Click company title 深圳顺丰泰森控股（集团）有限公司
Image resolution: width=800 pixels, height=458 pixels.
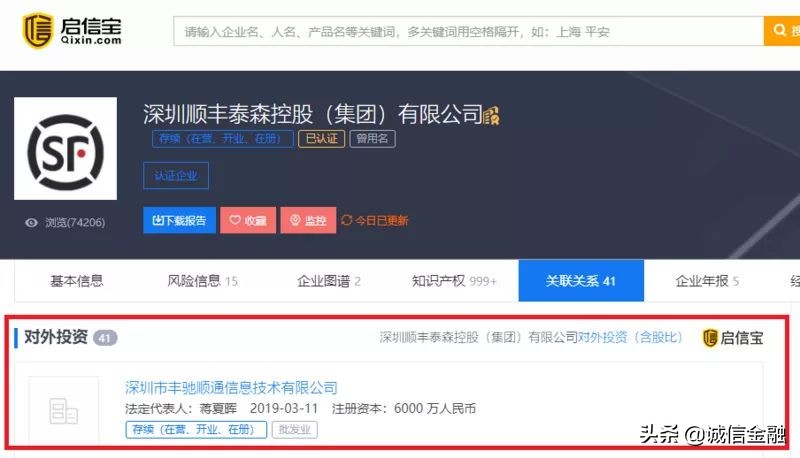[x=313, y=114]
